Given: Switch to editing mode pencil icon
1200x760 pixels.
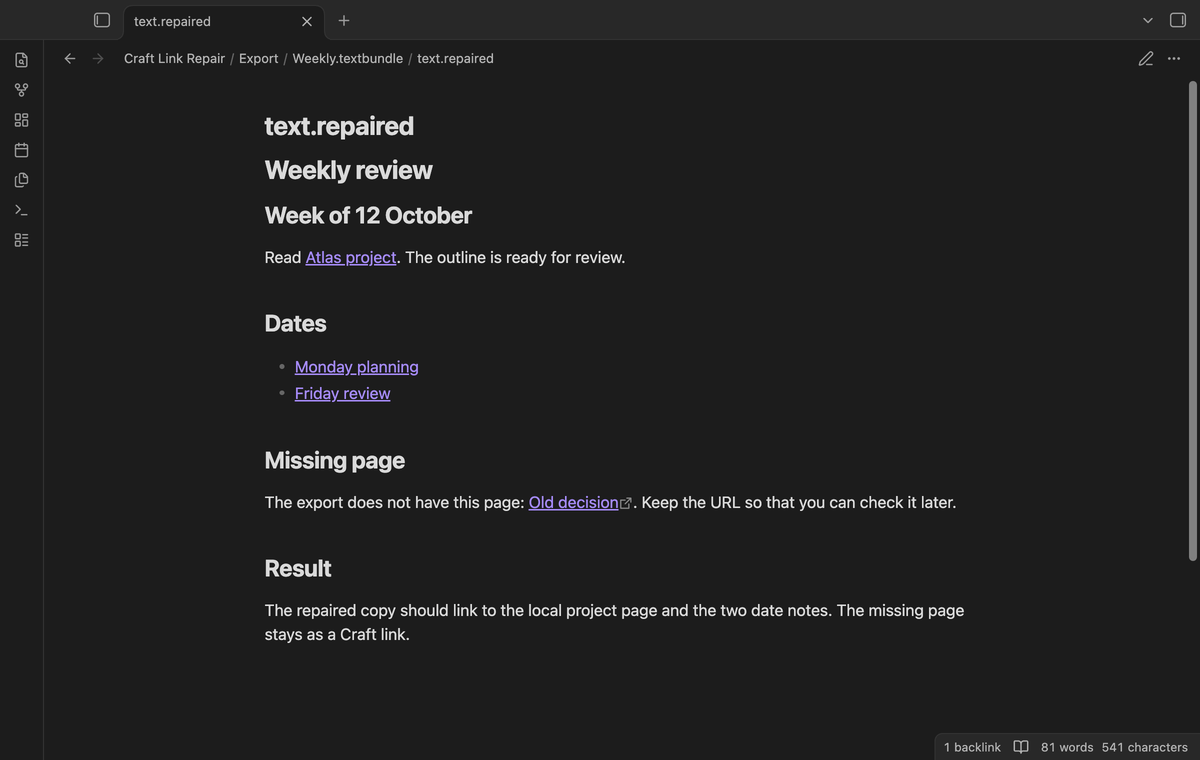Looking at the screenshot, I should [1146, 59].
